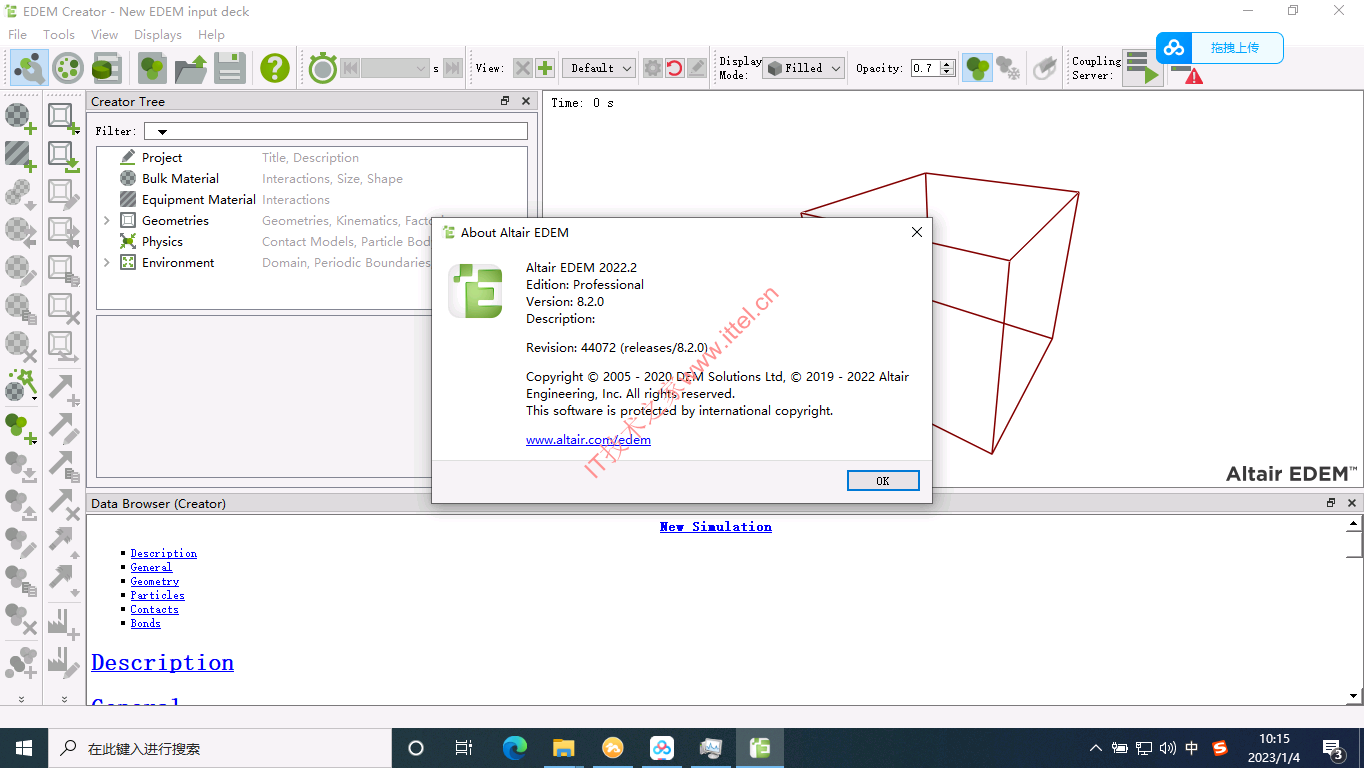Open Microsoft Edge from taskbar
This screenshot has width=1364, height=768.
(514, 748)
